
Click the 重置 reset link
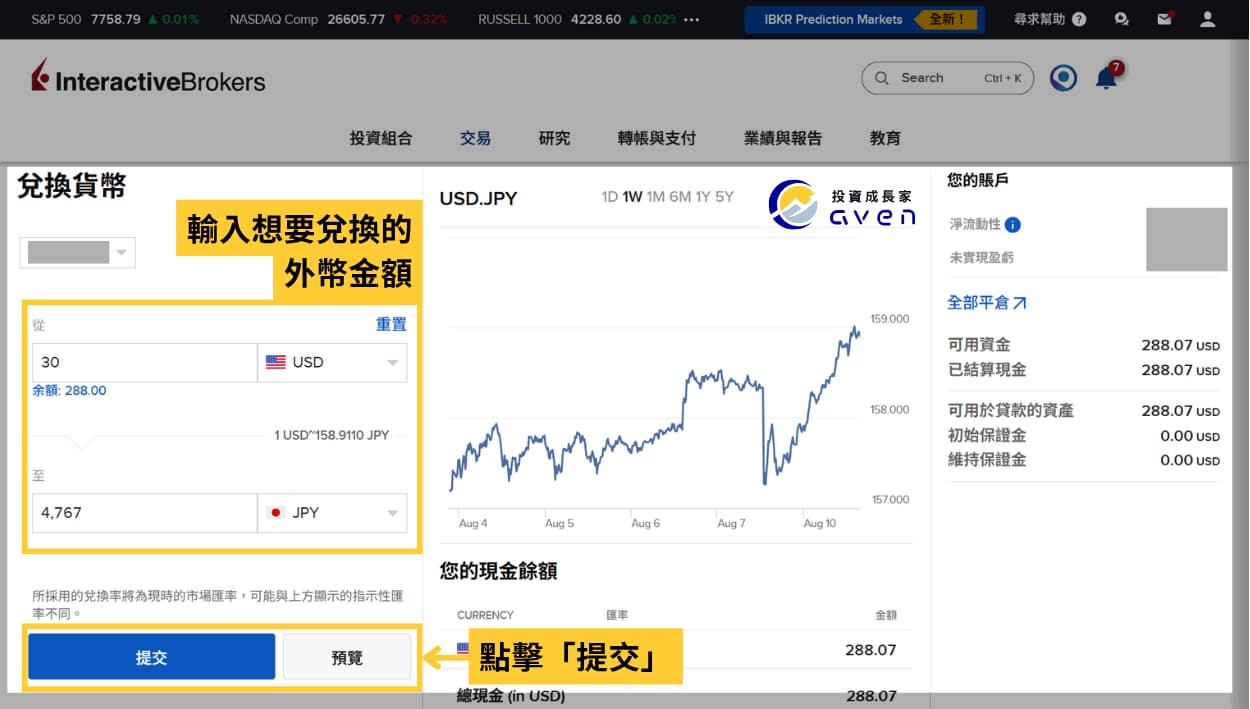(x=391, y=324)
